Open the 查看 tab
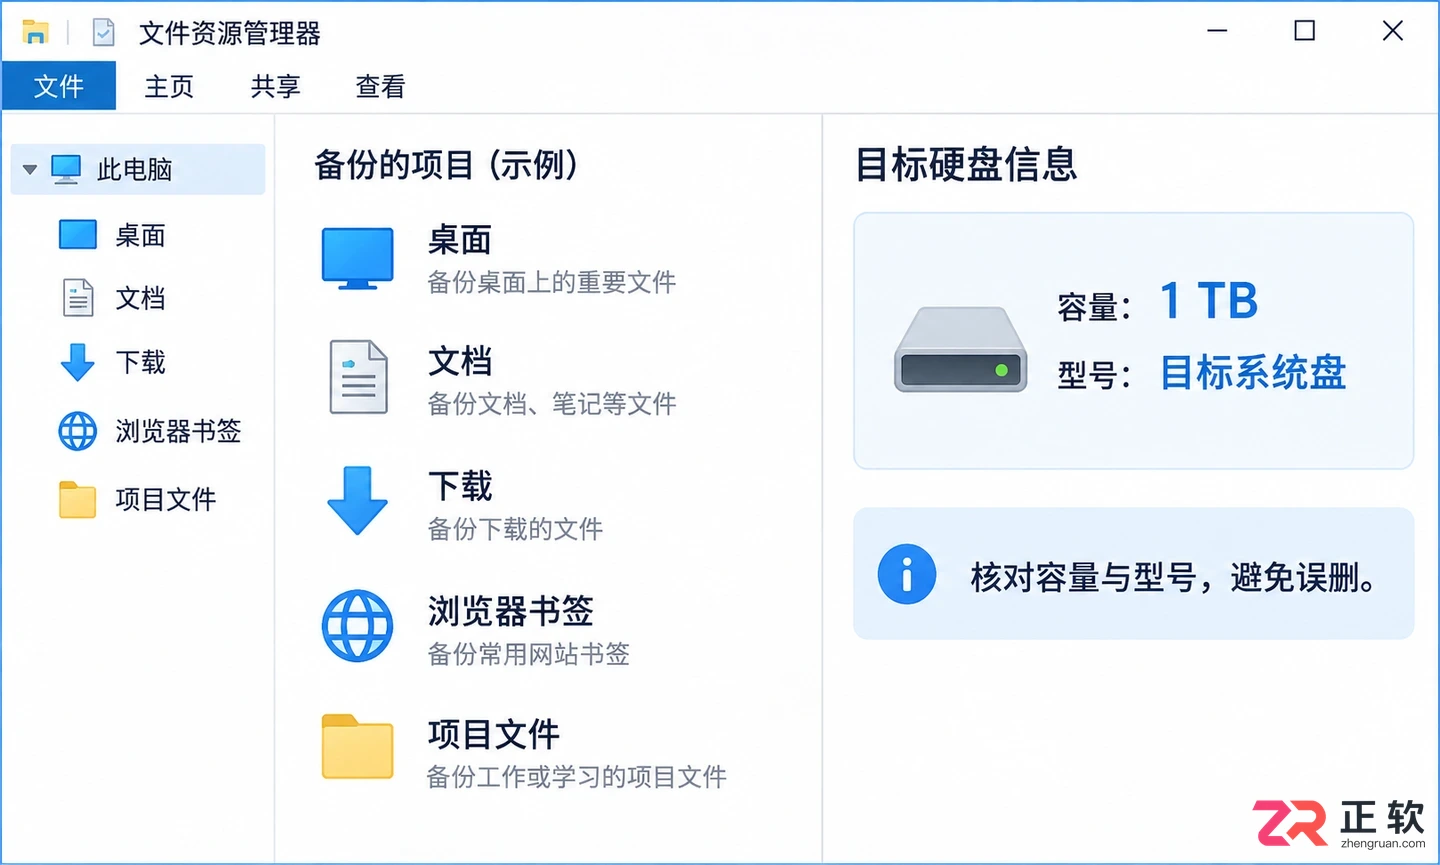This screenshot has height=865, width=1440. click(x=380, y=87)
